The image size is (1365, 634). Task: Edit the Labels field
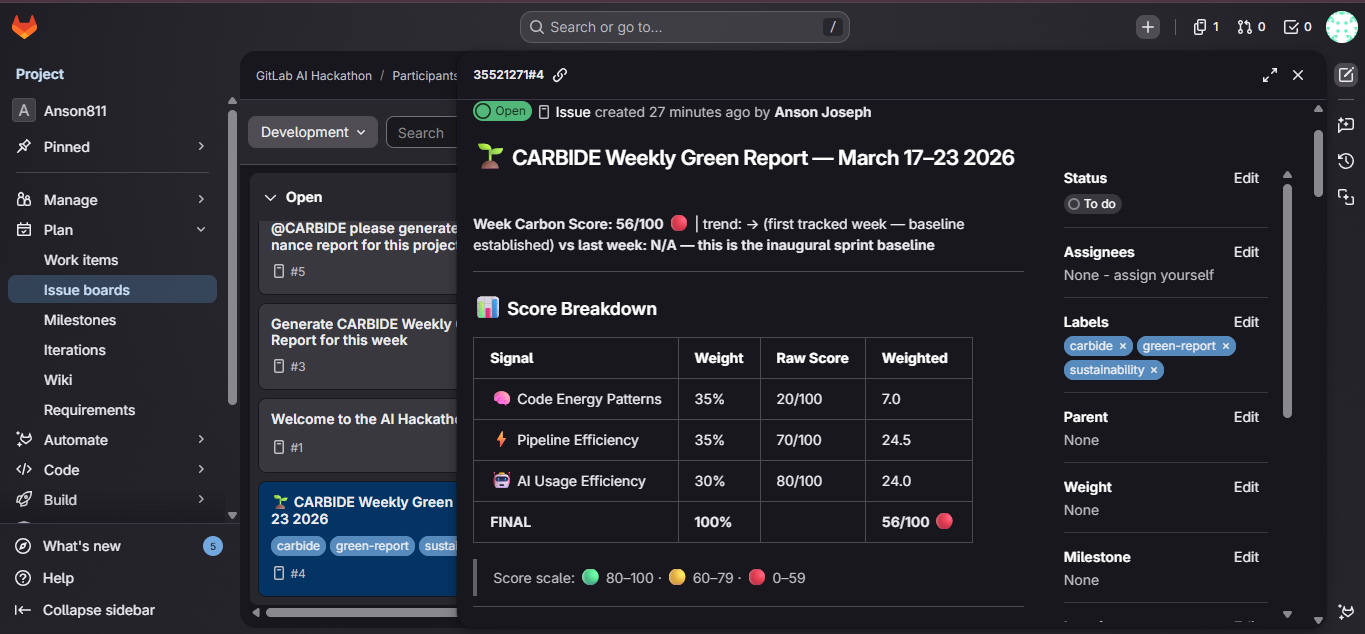pyautogui.click(x=1246, y=322)
